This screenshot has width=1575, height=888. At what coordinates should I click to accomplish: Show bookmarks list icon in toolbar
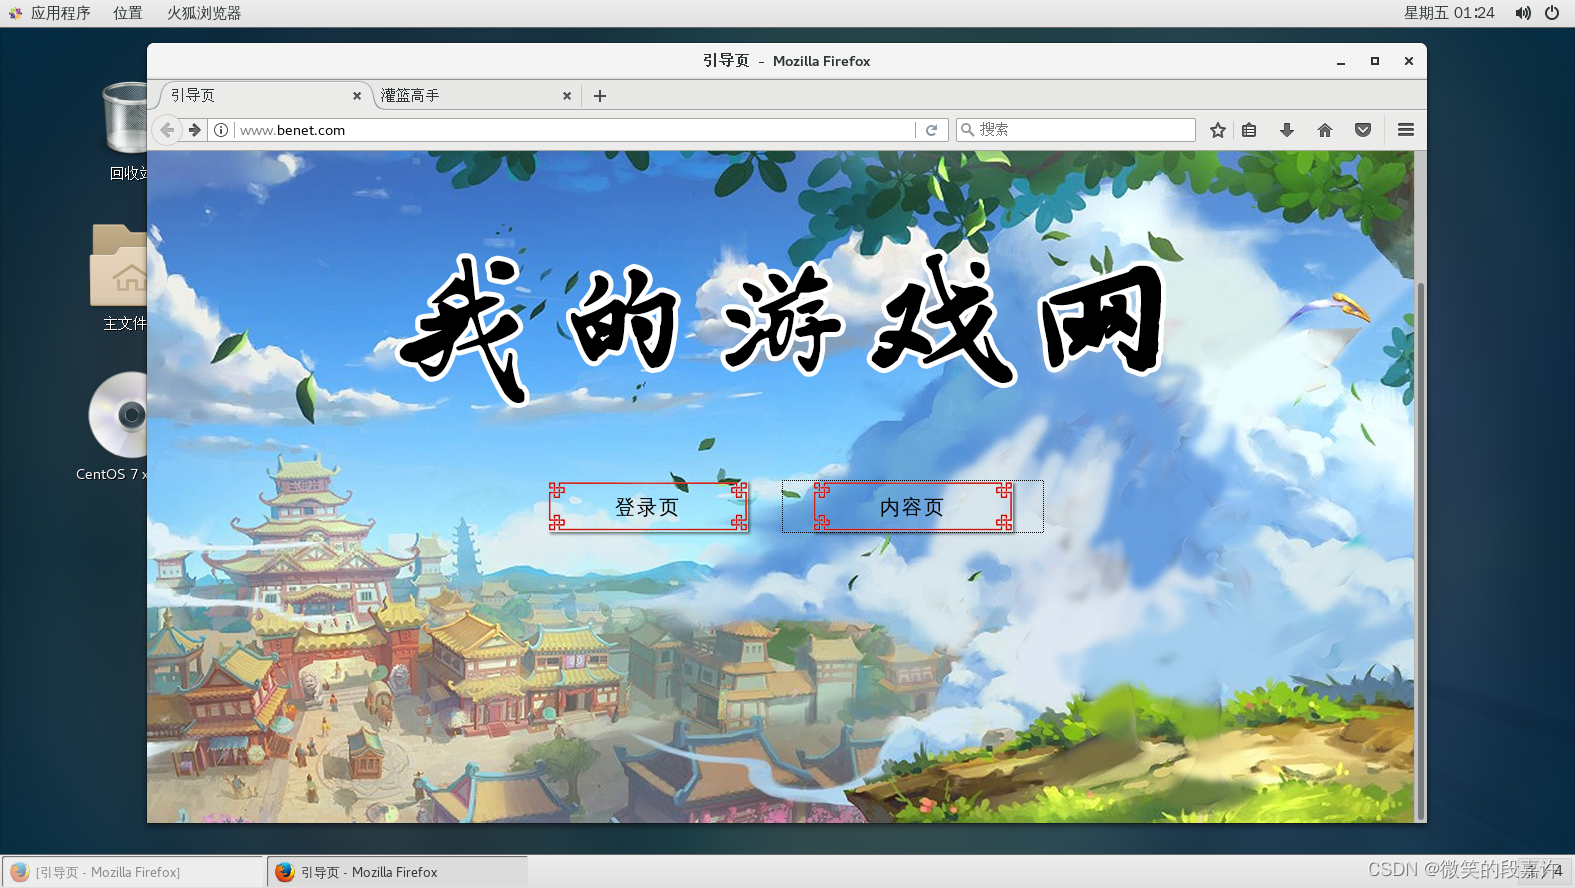[1249, 130]
